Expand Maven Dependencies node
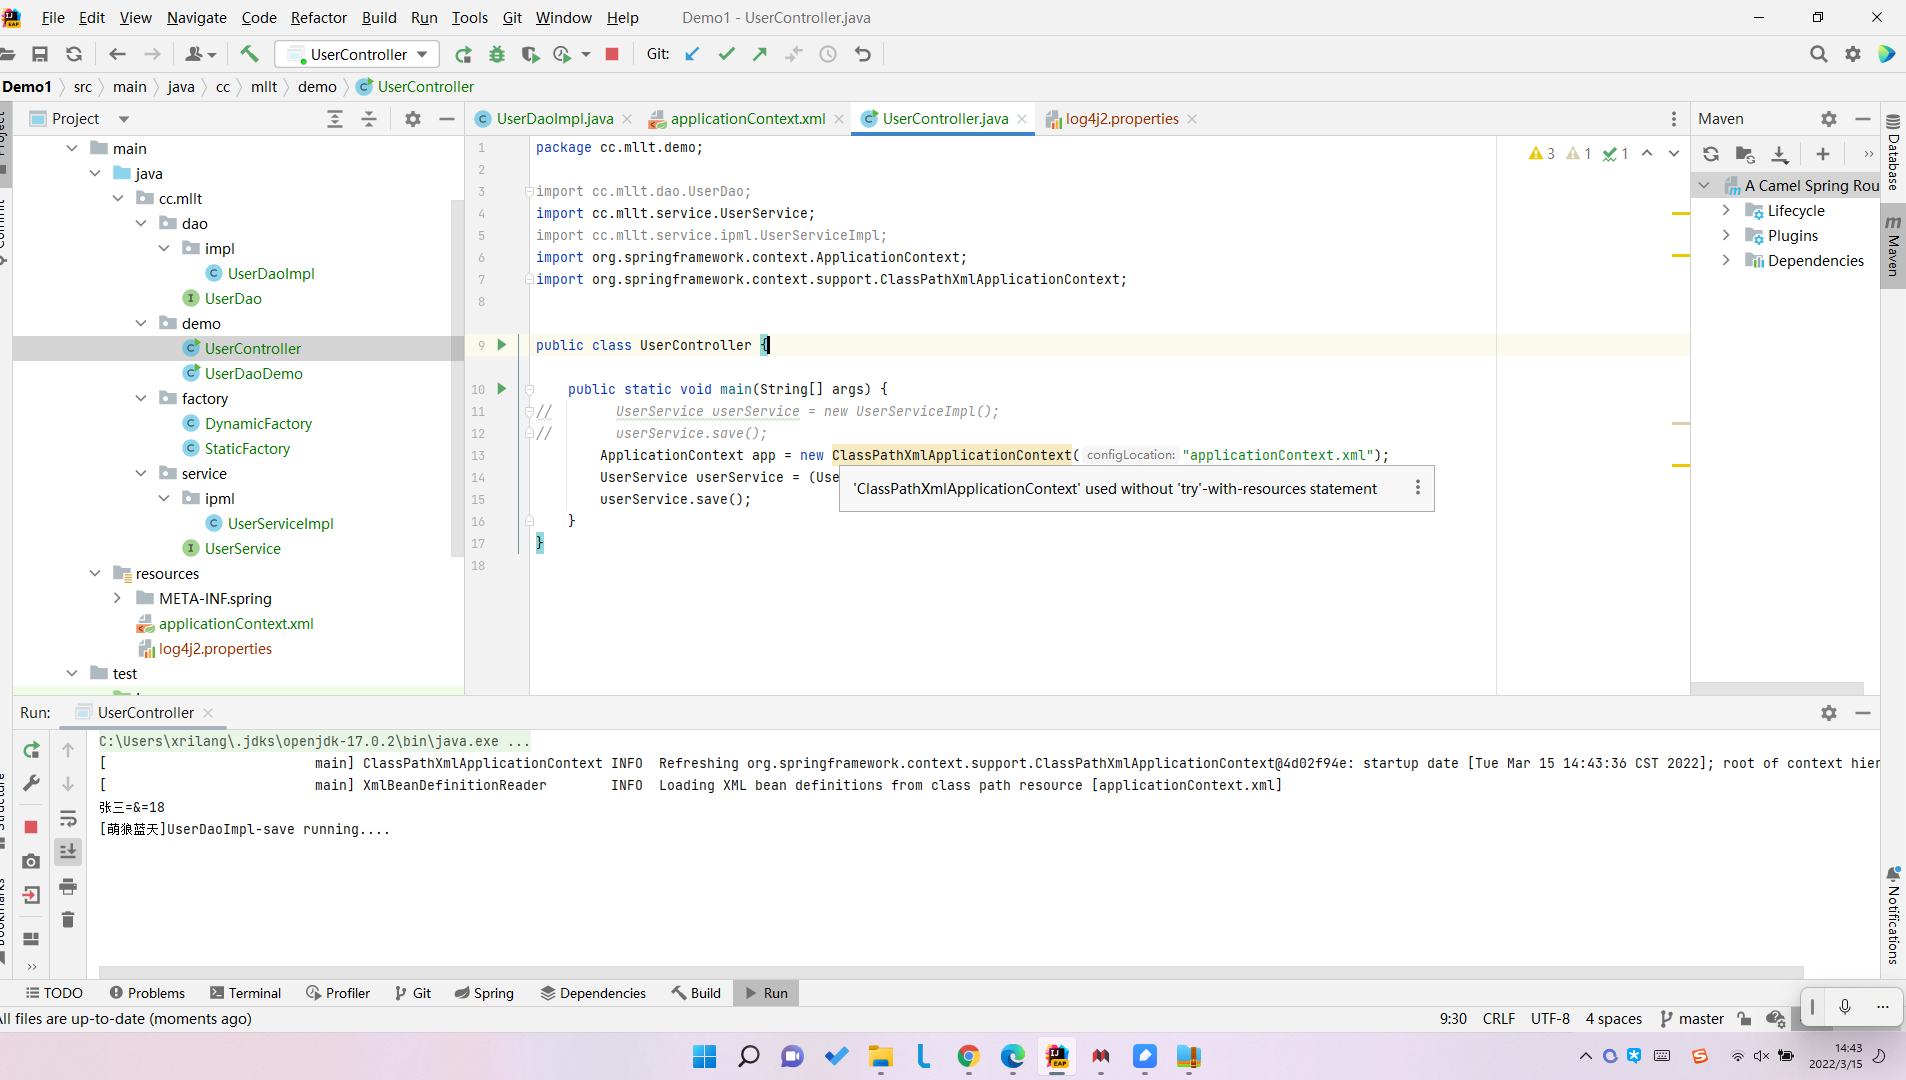 coord(1726,260)
